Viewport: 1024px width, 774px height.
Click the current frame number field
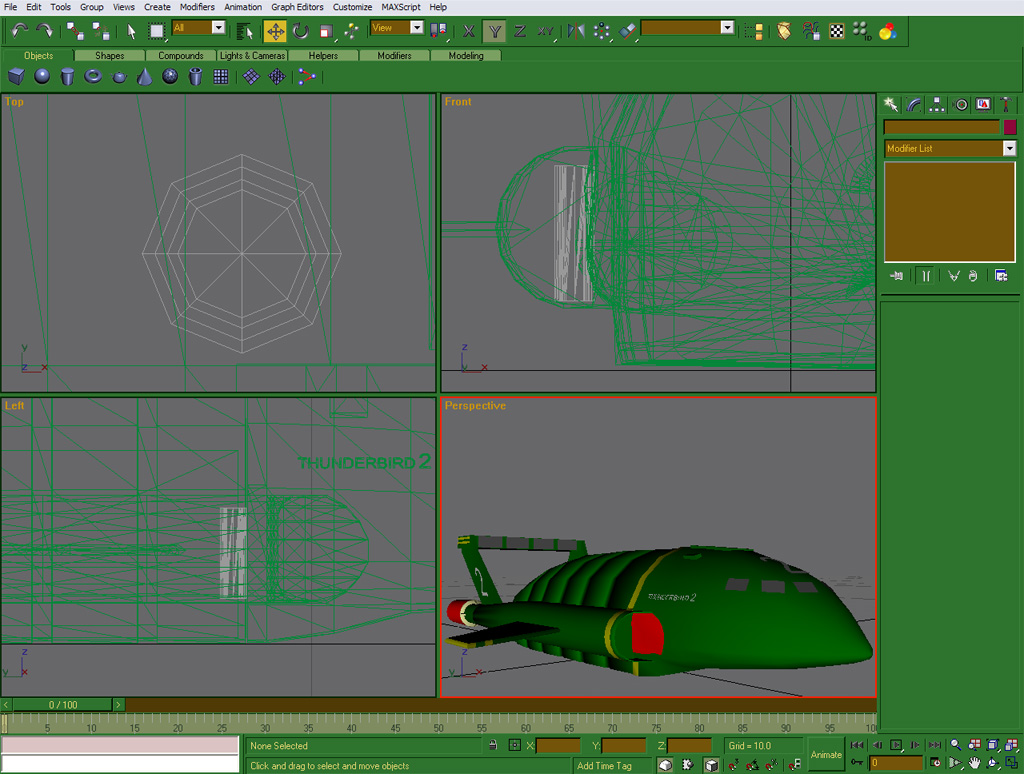pyautogui.click(x=896, y=763)
